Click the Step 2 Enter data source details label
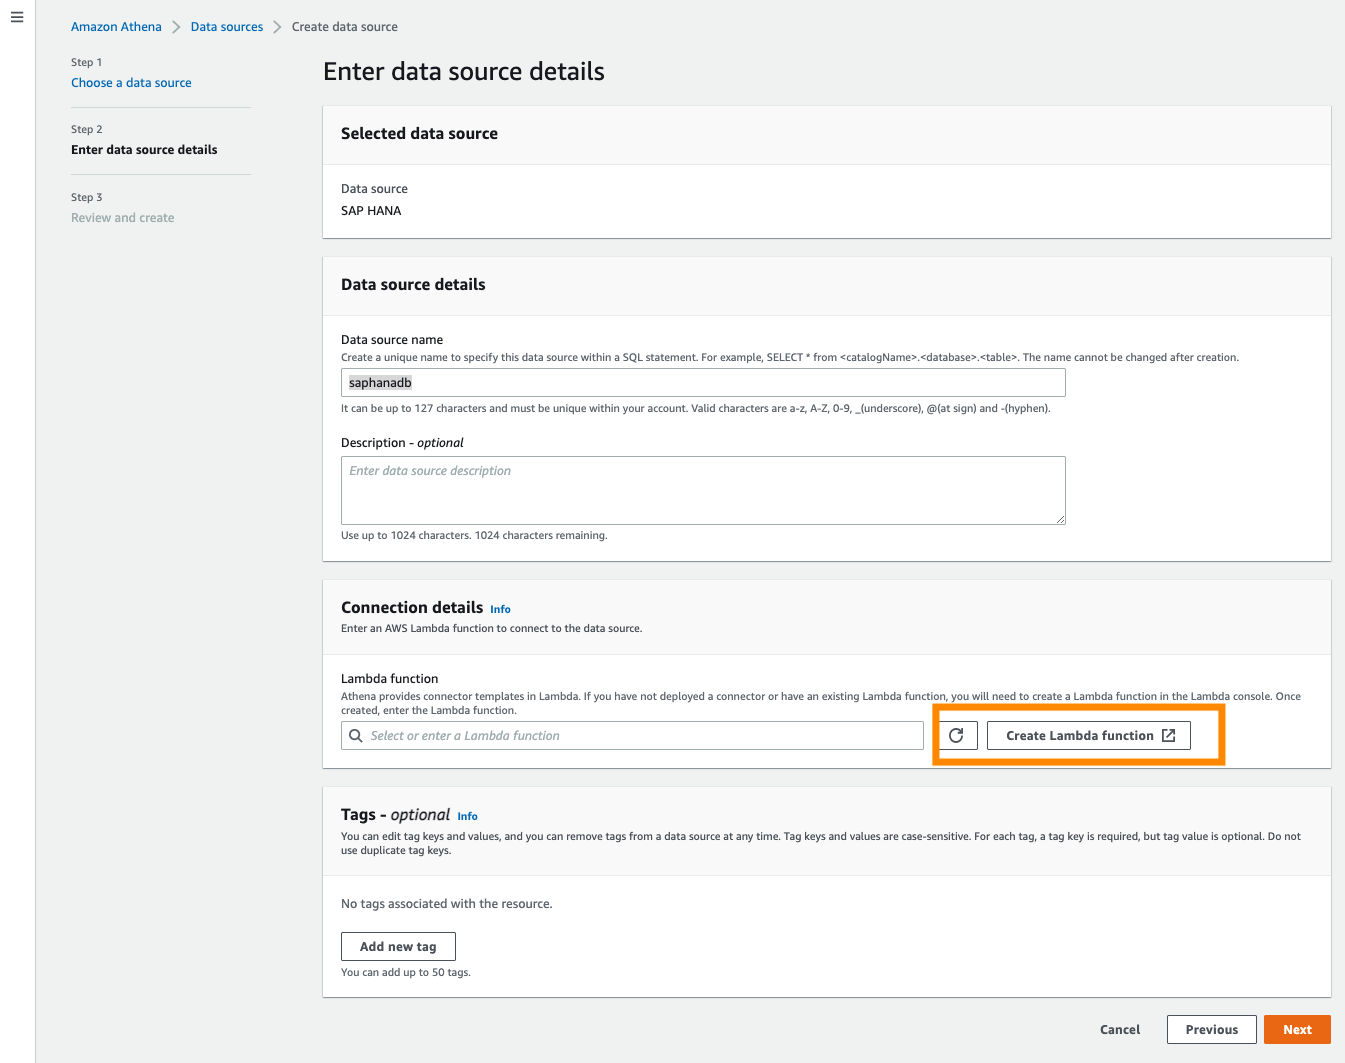This screenshot has width=1345, height=1063. click(x=144, y=150)
